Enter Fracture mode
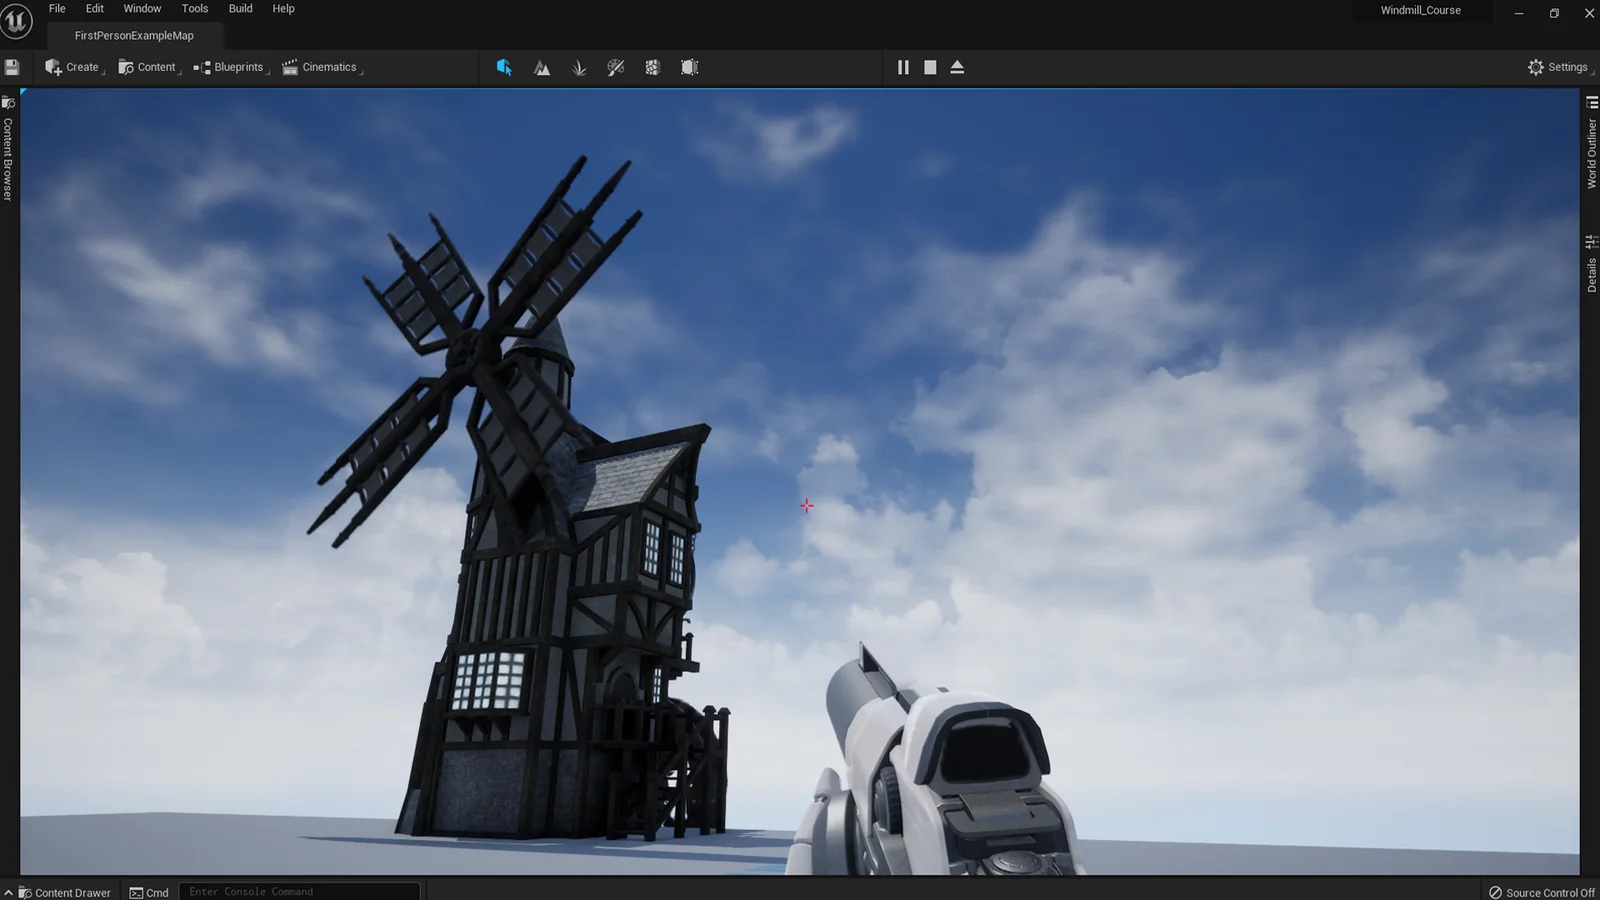 [652, 67]
